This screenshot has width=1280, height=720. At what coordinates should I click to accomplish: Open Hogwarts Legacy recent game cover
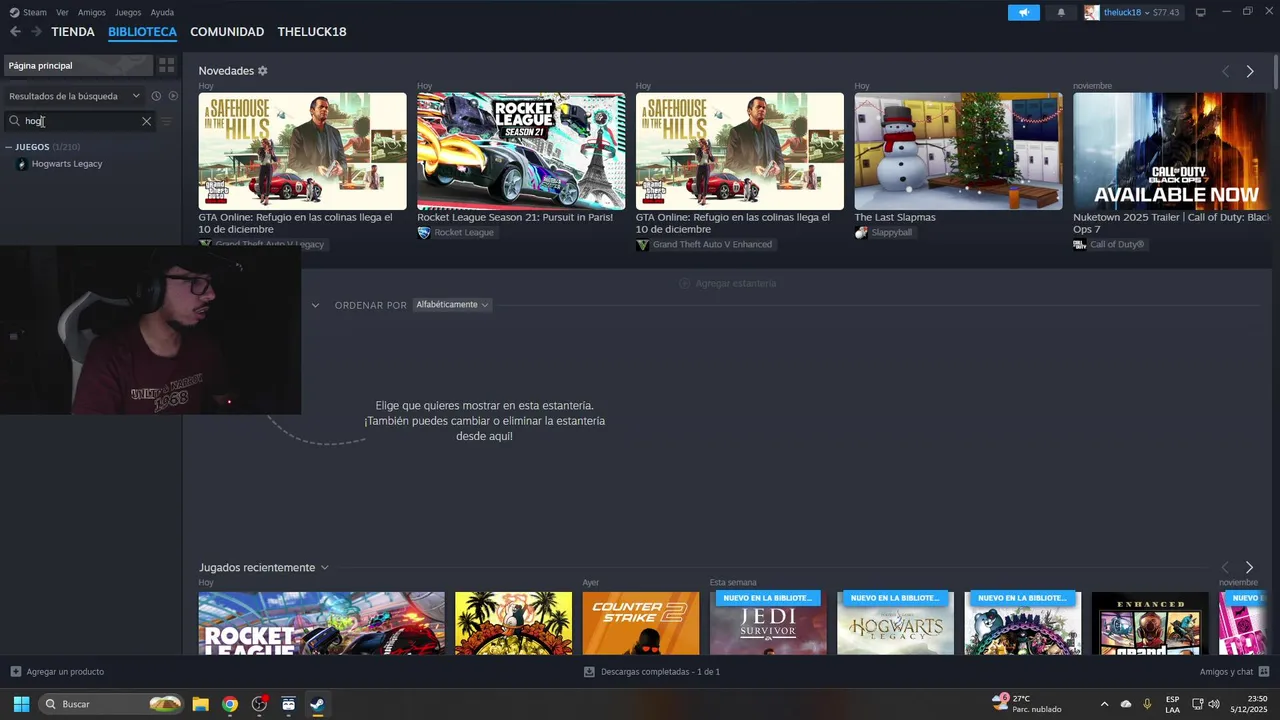895,623
